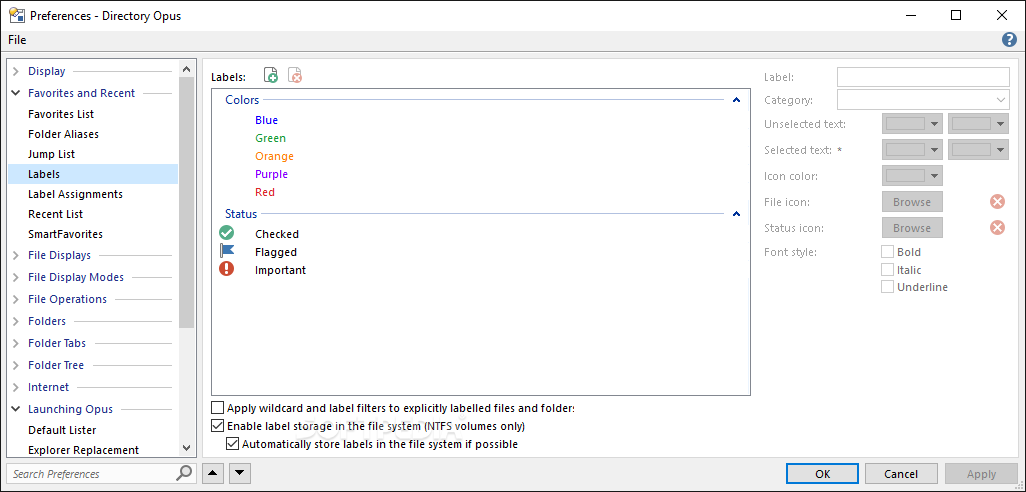1026x492 pixels.
Task: Select the Purple label
Action: 271,174
